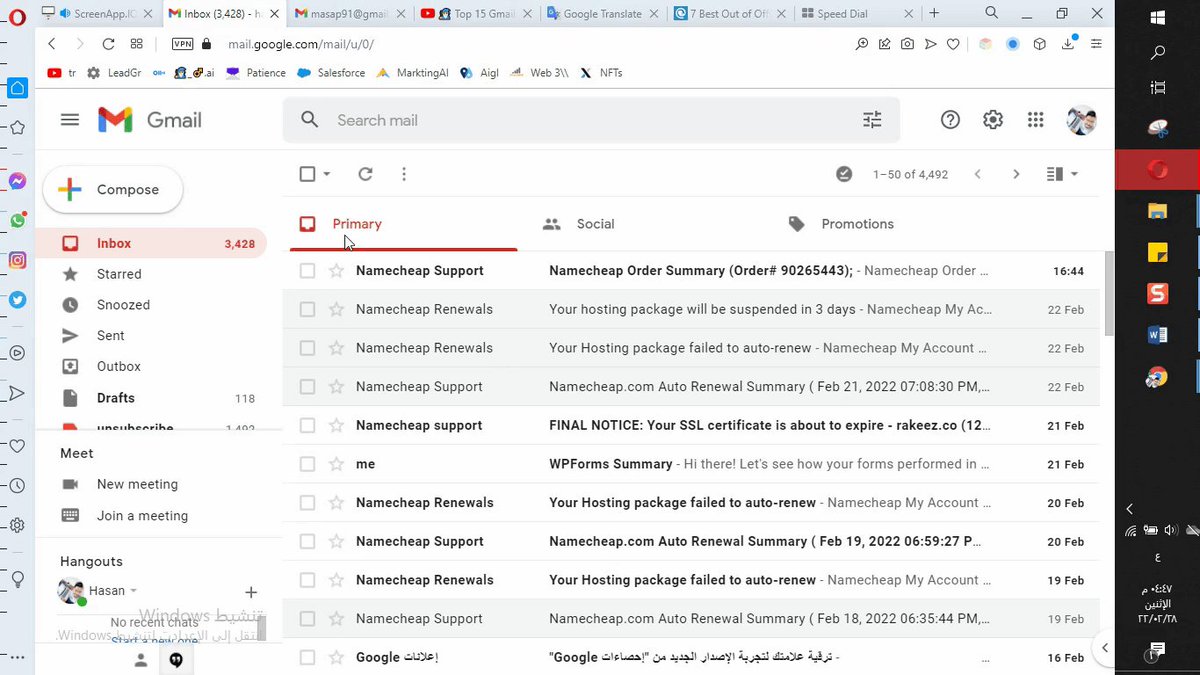Open Word from Windows taskbar
Image resolution: width=1200 pixels, height=675 pixels.
tap(1157, 334)
